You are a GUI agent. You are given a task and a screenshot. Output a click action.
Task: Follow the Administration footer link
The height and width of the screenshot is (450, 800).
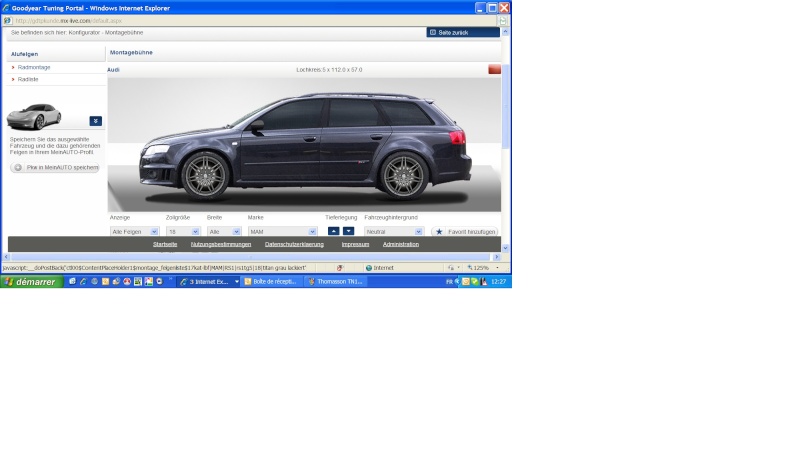point(401,244)
